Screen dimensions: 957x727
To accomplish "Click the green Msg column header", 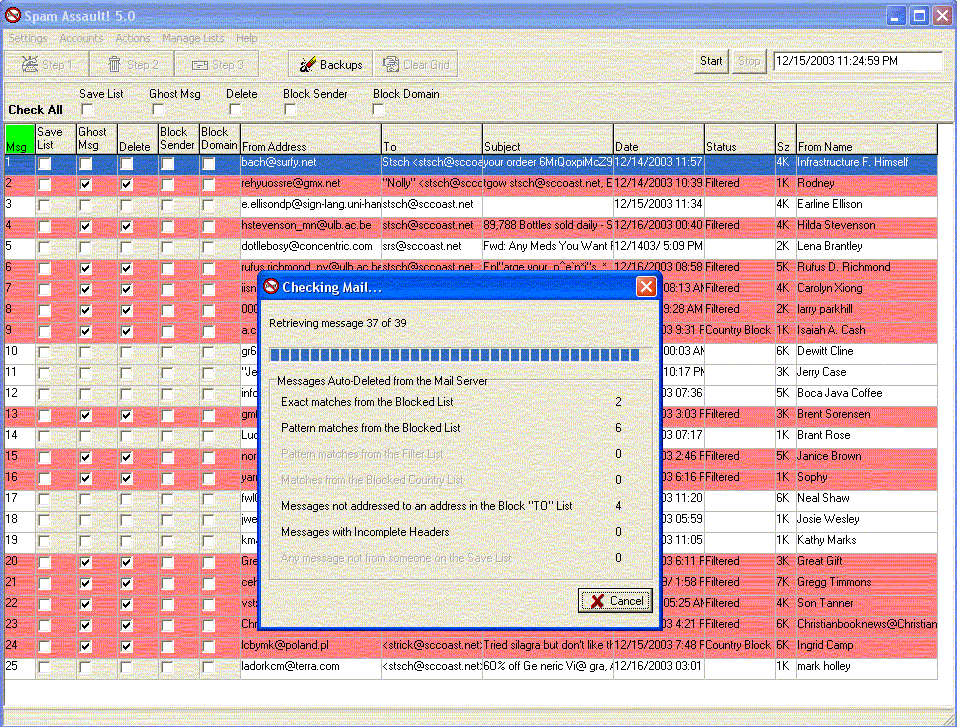I will (20, 139).
